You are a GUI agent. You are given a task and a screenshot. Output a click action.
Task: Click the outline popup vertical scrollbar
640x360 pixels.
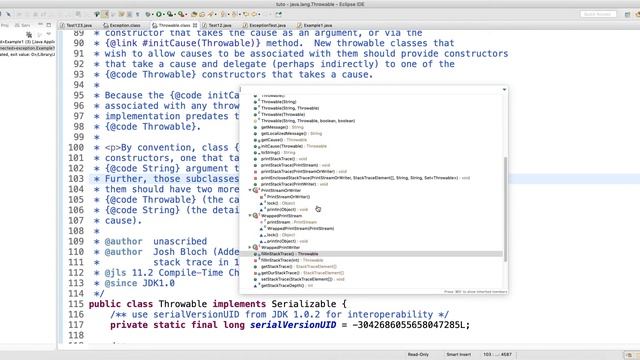[505, 209]
